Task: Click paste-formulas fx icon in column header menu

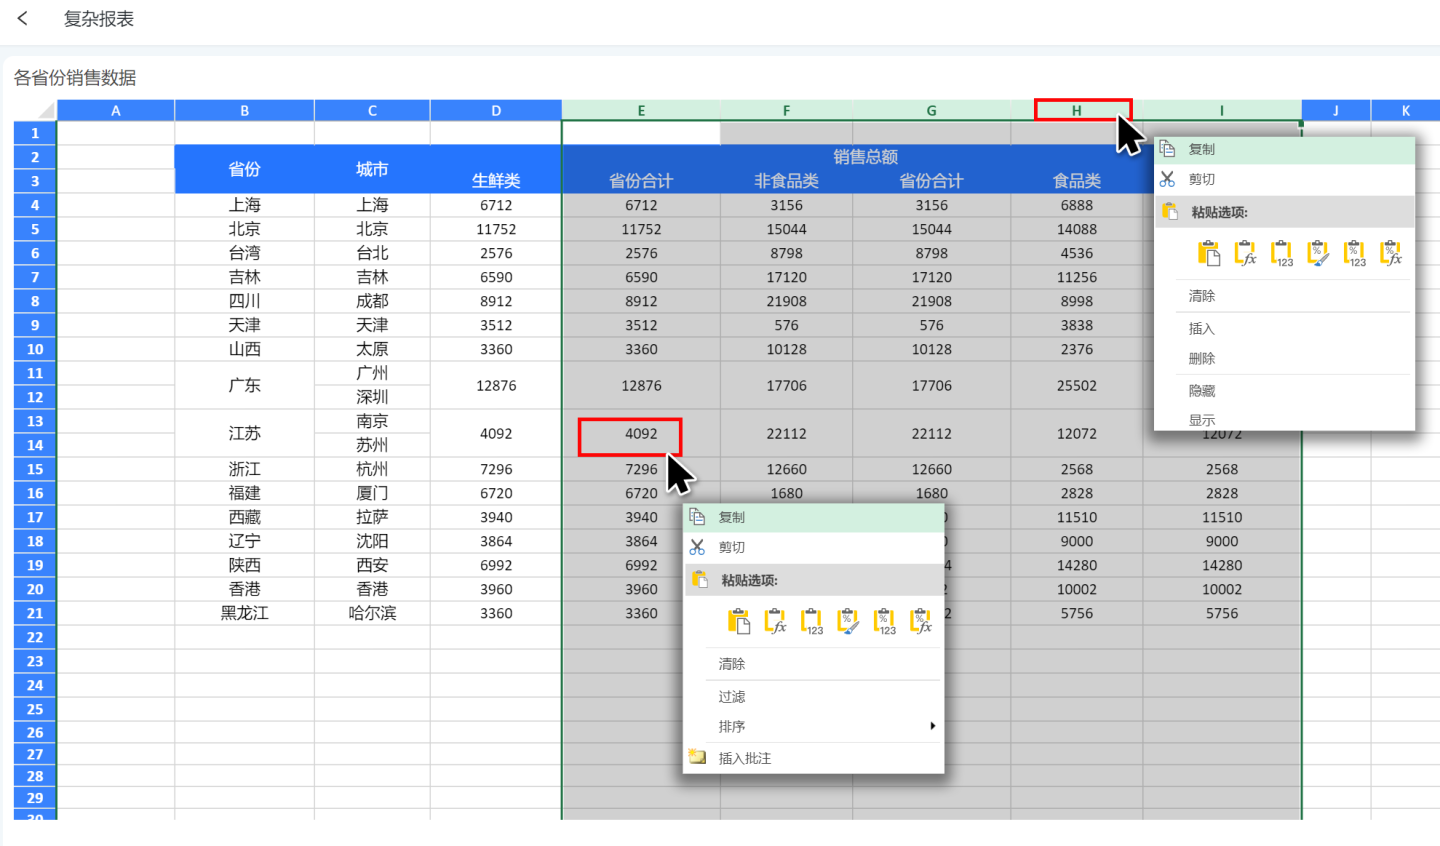Action: point(1245,254)
